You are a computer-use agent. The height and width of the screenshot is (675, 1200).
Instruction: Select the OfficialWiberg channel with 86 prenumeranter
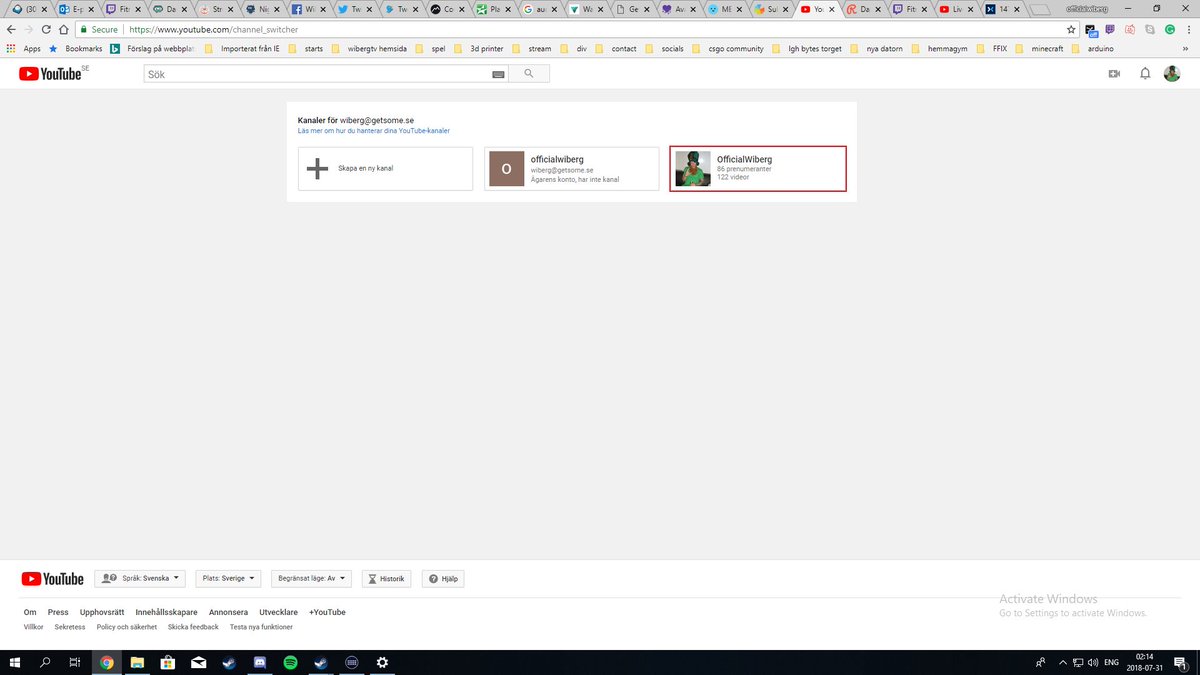(x=758, y=169)
